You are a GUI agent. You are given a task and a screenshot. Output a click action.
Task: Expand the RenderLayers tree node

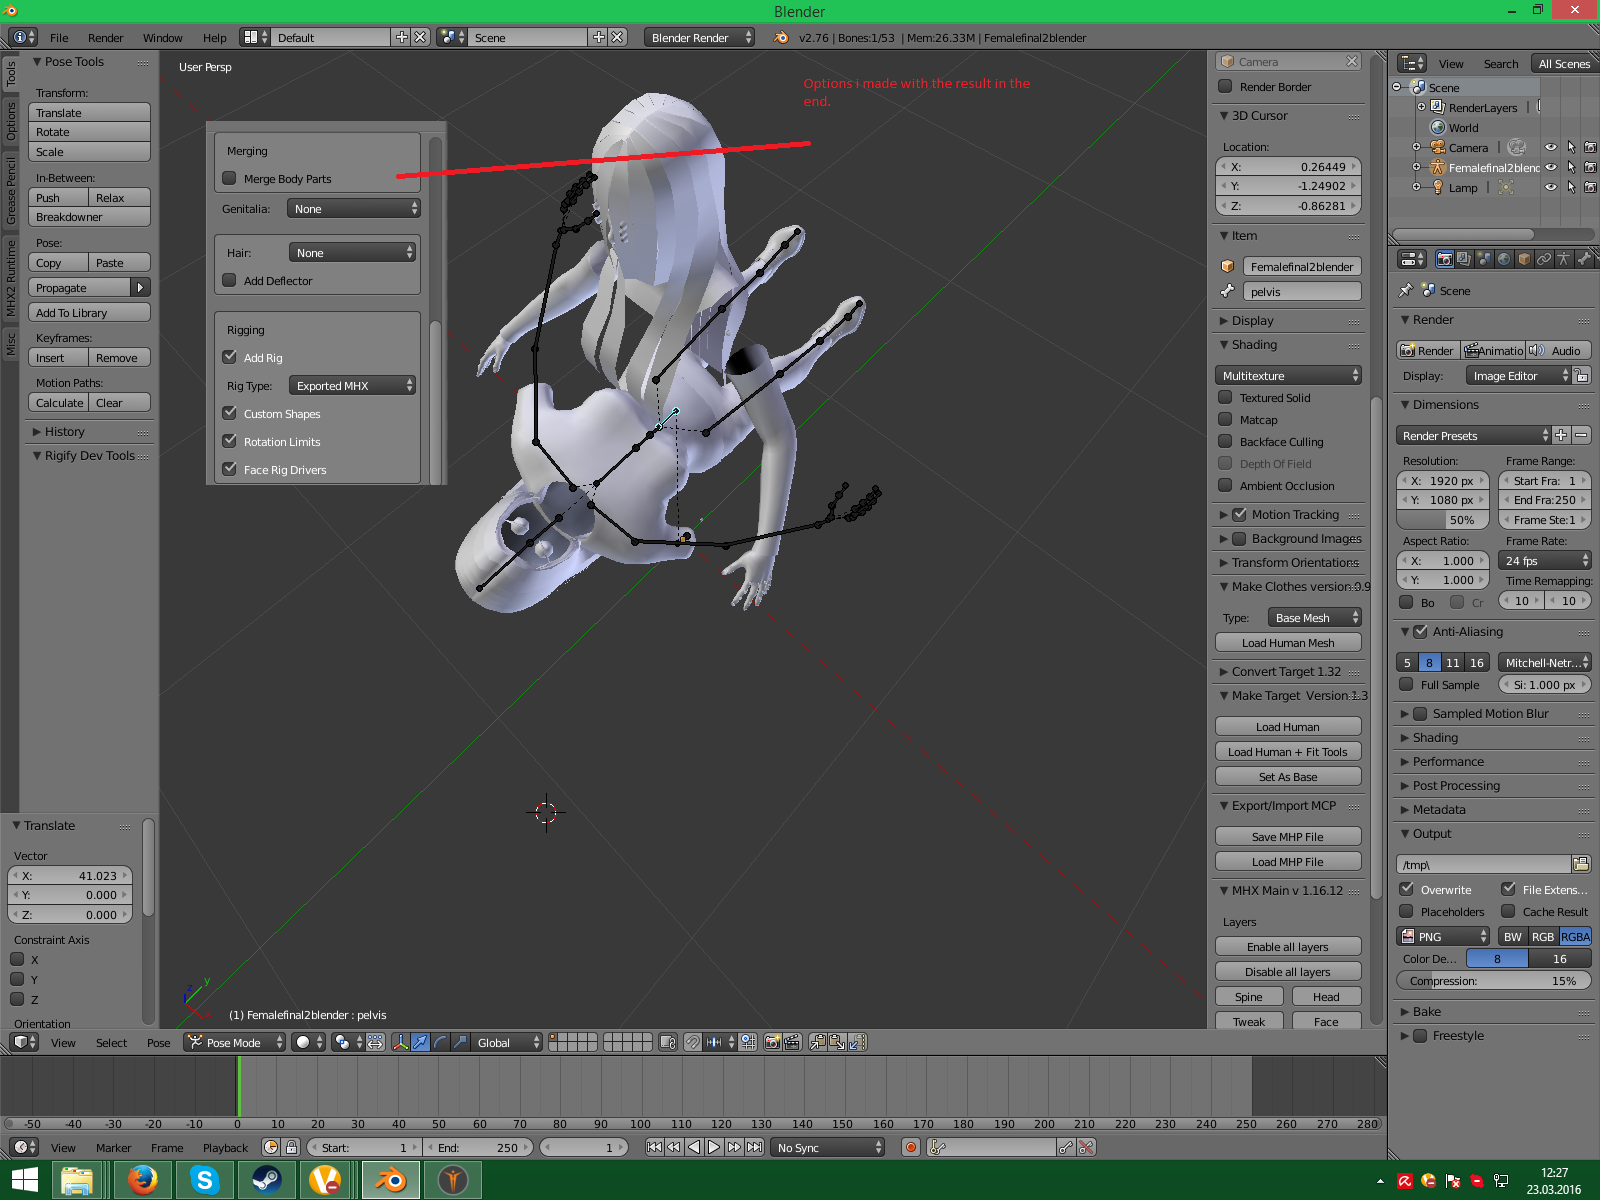point(1421,107)
